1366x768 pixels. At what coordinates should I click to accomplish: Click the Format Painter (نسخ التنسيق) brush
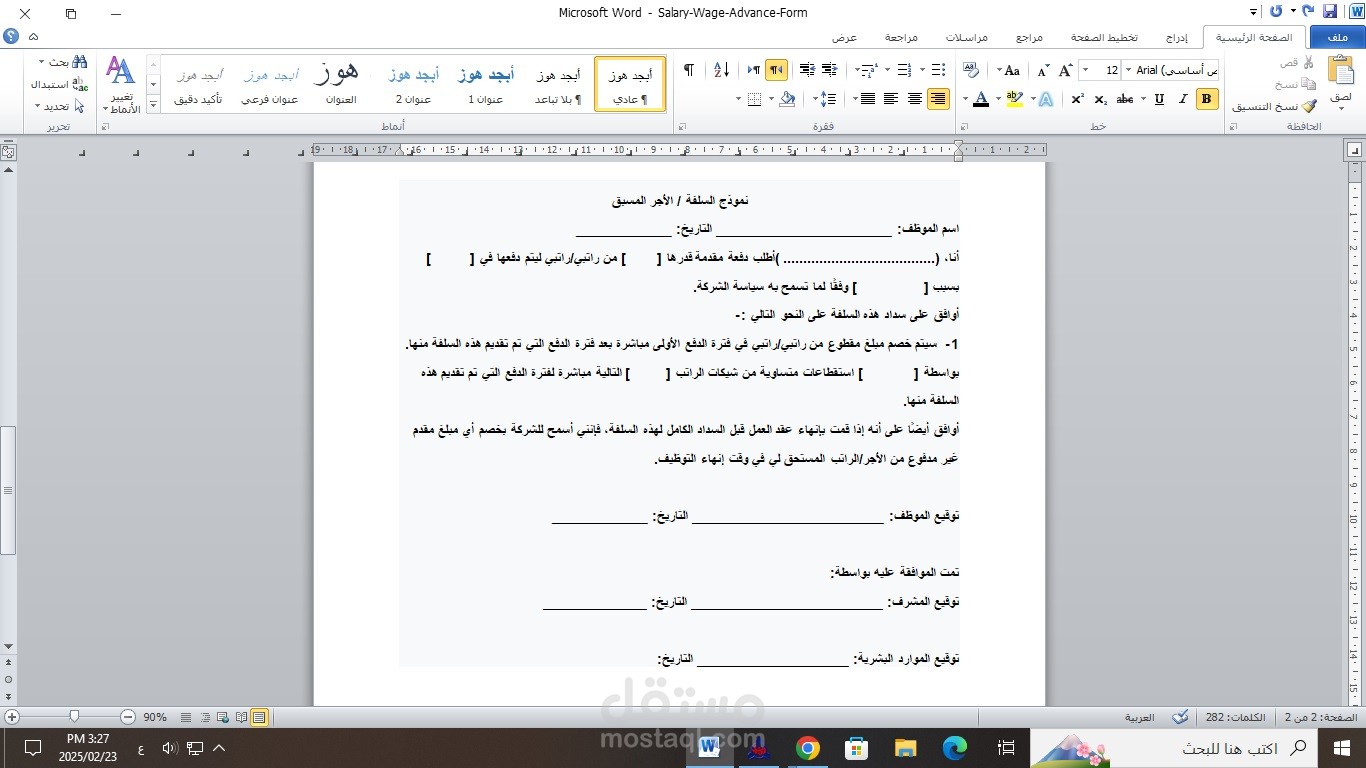coord(1309,106)
